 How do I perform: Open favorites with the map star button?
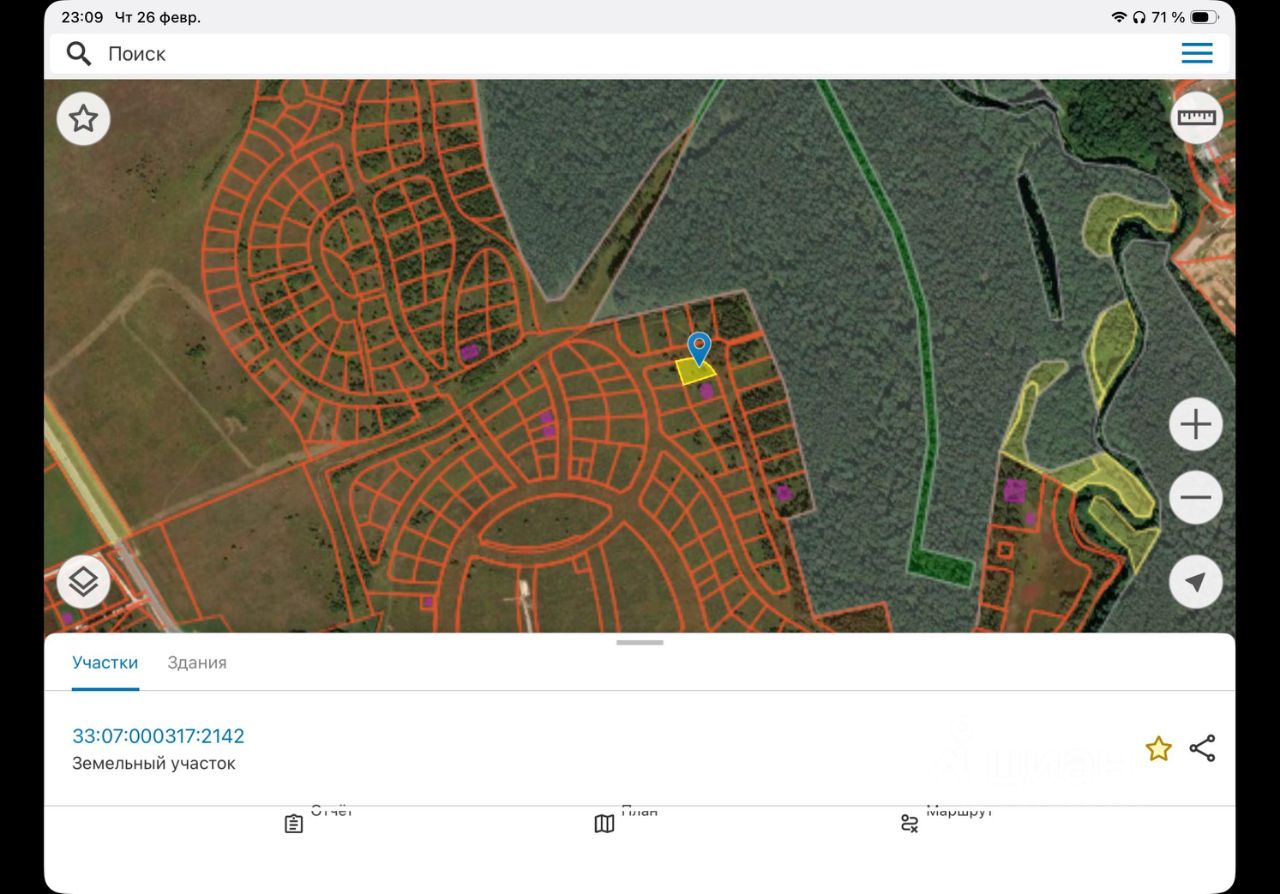click(83, 119)
